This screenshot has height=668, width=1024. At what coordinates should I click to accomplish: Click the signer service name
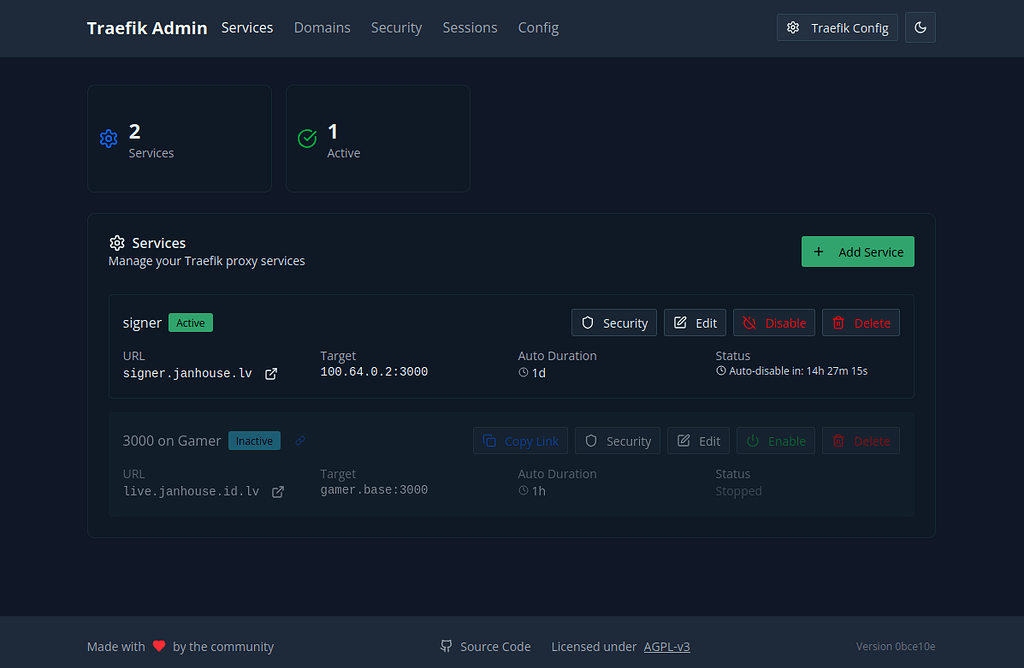click(142, 323)
